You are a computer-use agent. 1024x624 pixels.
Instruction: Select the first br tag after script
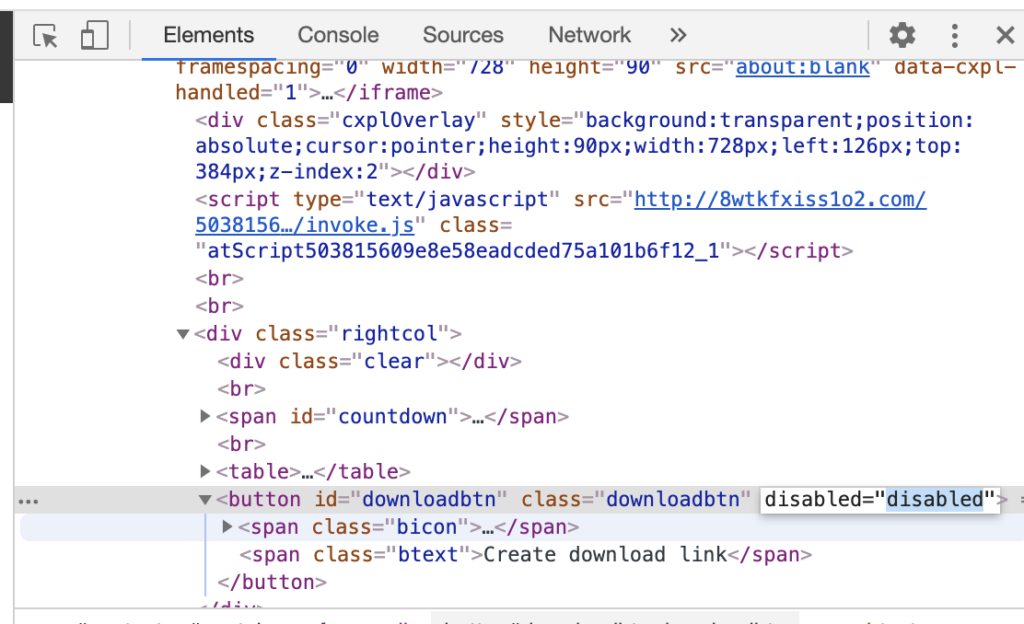219,279
